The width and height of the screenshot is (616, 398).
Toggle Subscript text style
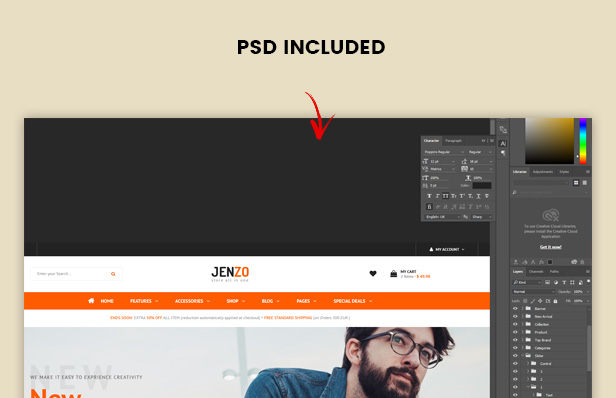click(x=470, y=196)
